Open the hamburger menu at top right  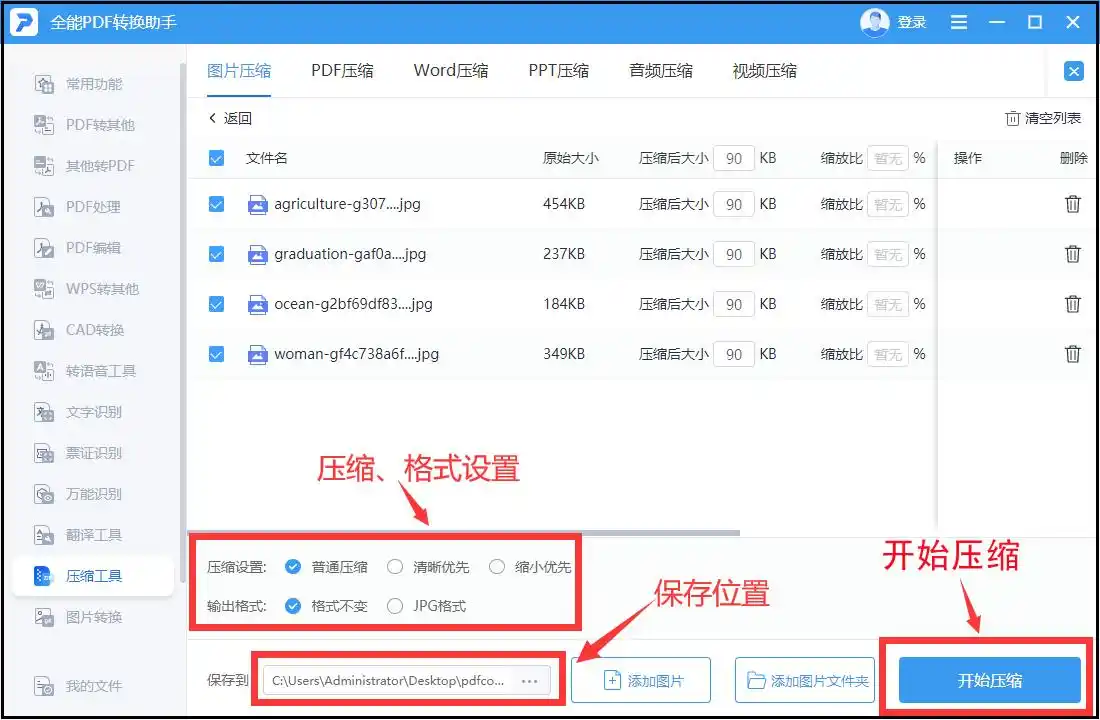pyautogui.click(x=958, y=21)
